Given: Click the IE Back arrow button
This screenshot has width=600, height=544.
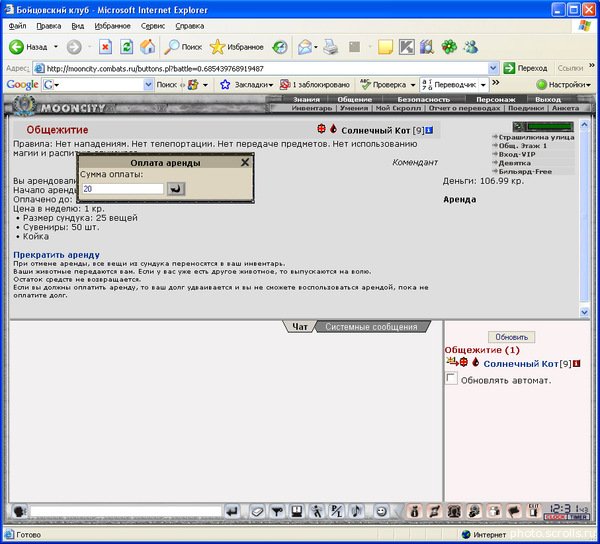Looking at the screenshot, I should click(16, 47).
